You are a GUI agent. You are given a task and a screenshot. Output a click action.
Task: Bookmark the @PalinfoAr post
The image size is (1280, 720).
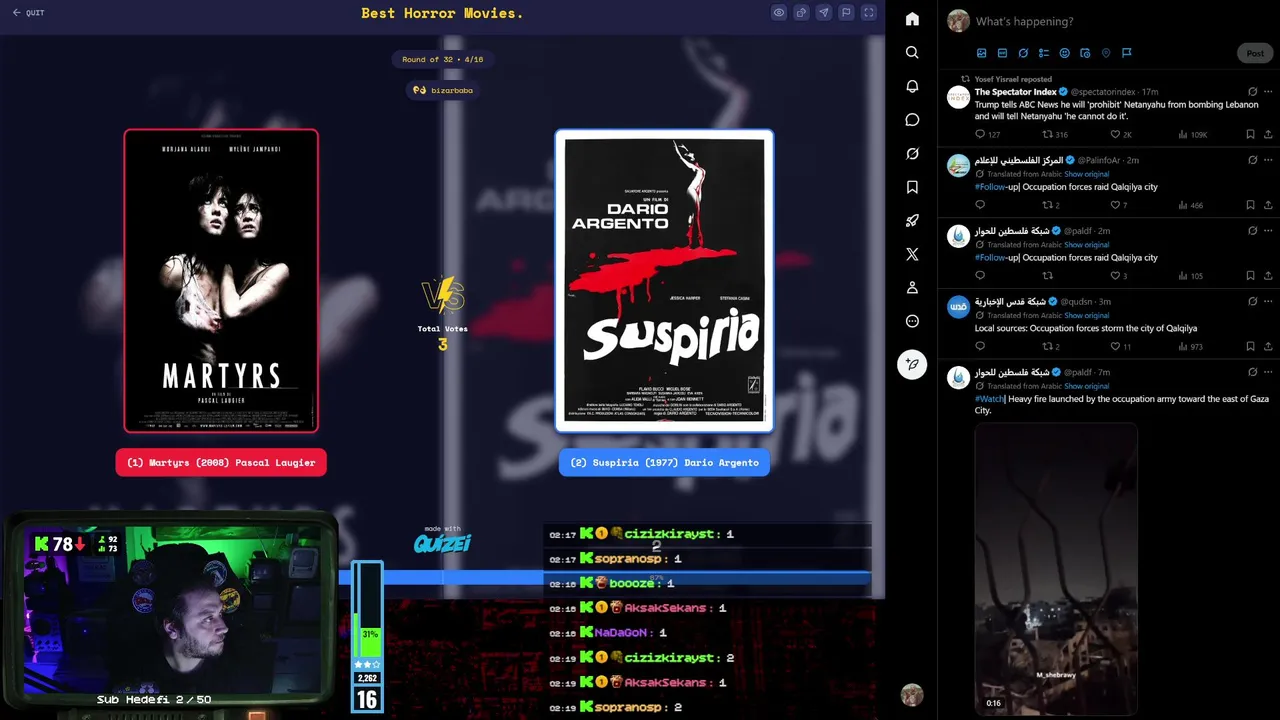pos(1250,205)
